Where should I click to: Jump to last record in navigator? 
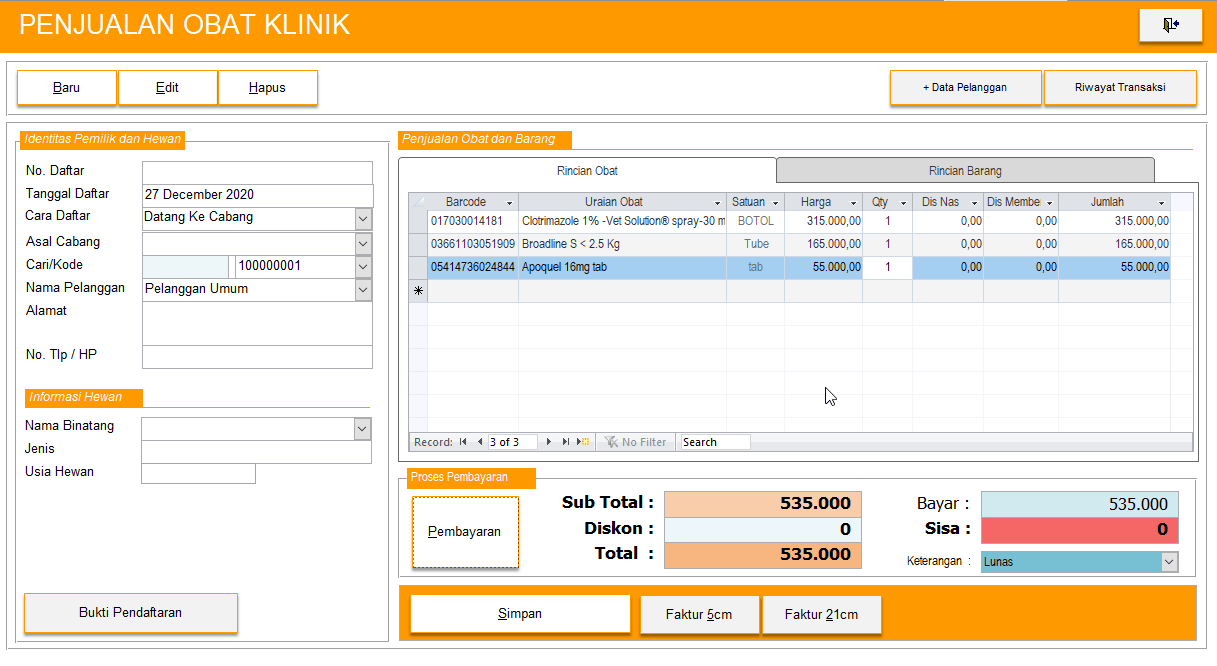[566, 442]
